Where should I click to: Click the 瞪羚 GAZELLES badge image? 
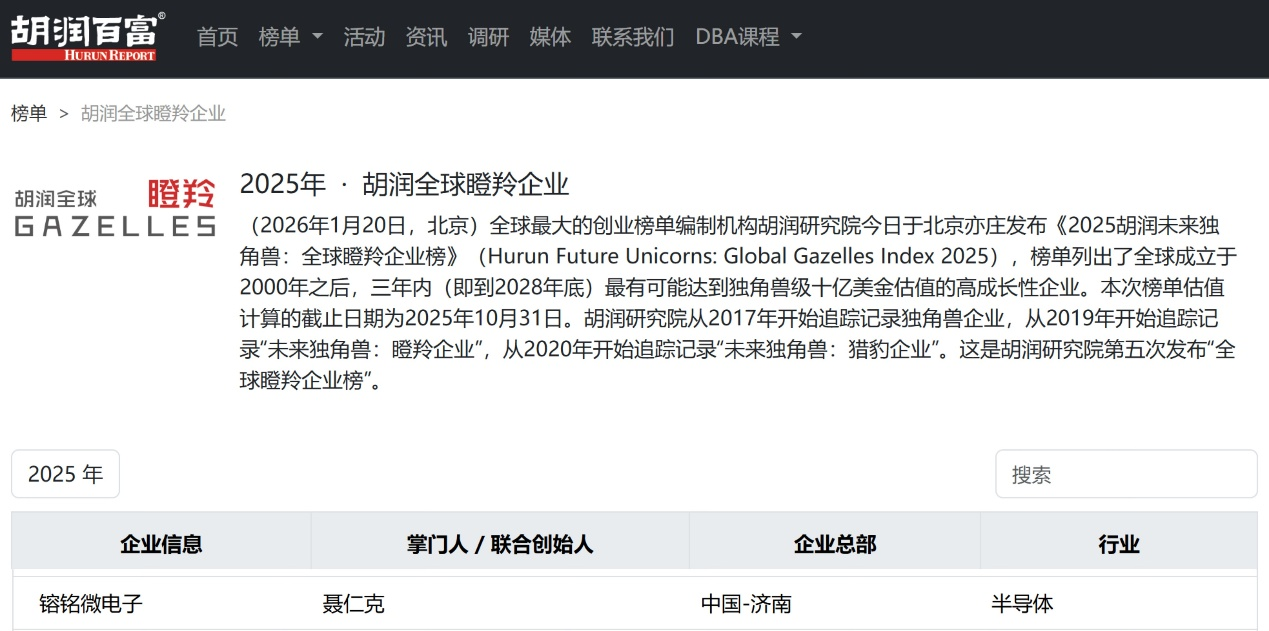click(x=113, y=205)
